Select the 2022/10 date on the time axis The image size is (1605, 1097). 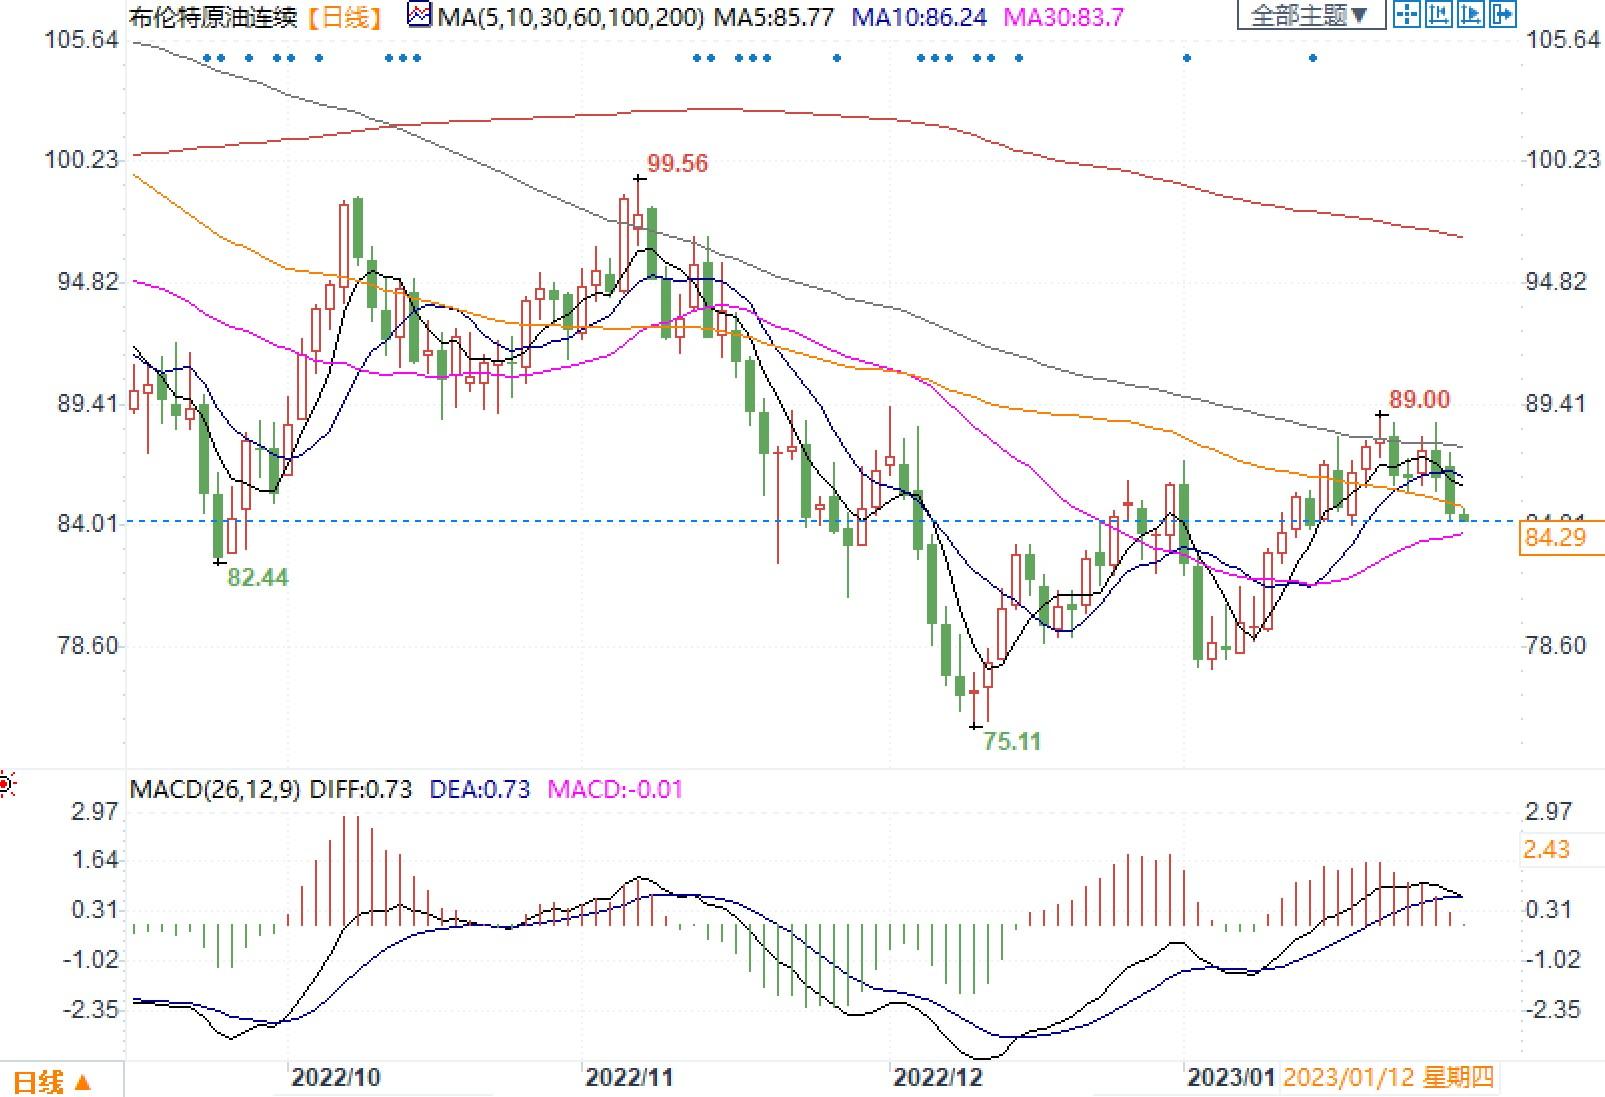[x=336, y=1077]
